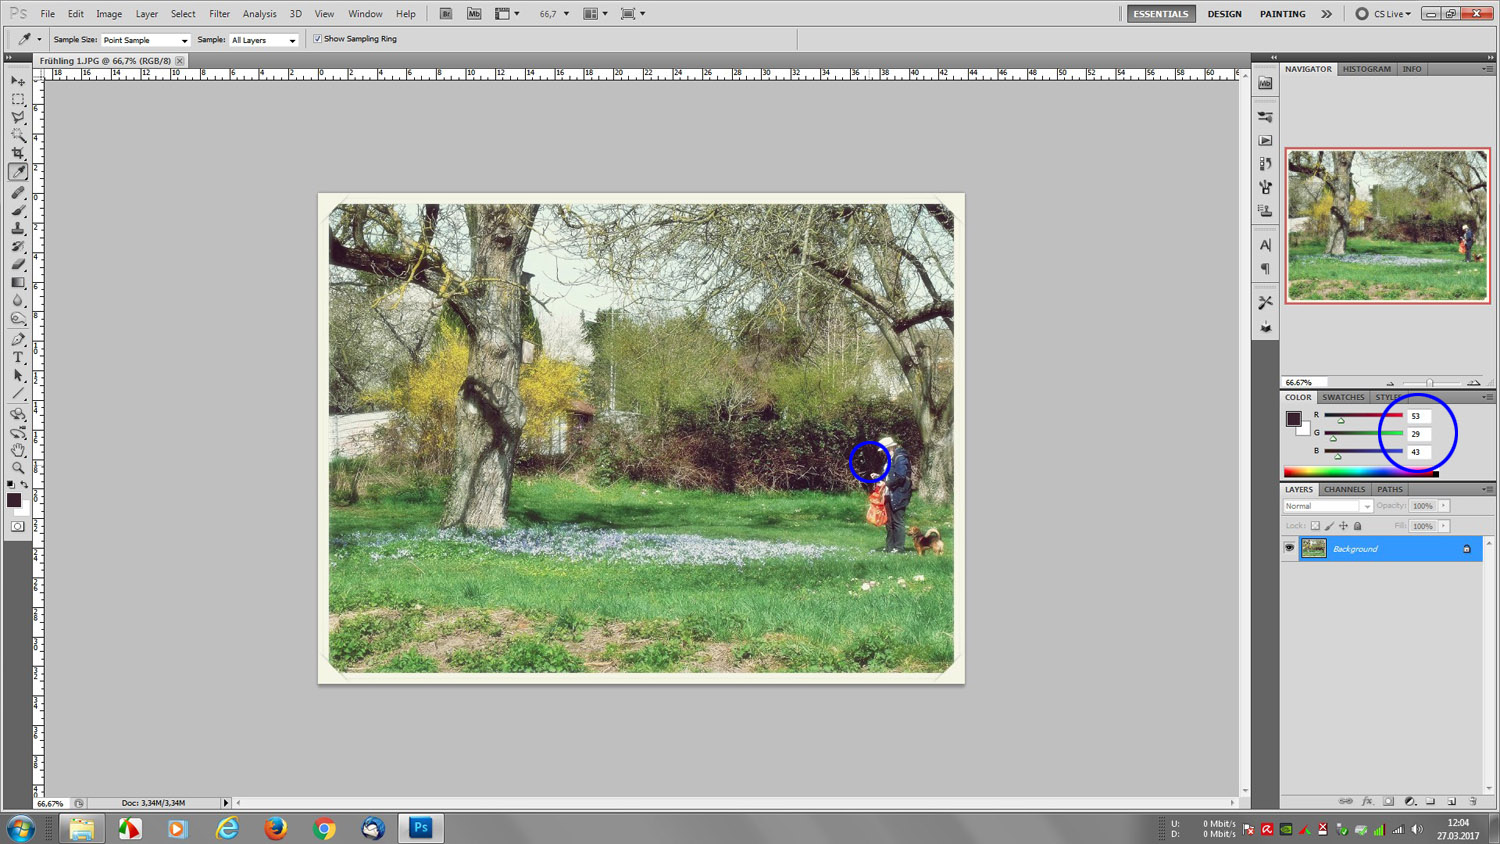Select the Move tool
This screenshot has width=1500, height=844.
[18, 81]
